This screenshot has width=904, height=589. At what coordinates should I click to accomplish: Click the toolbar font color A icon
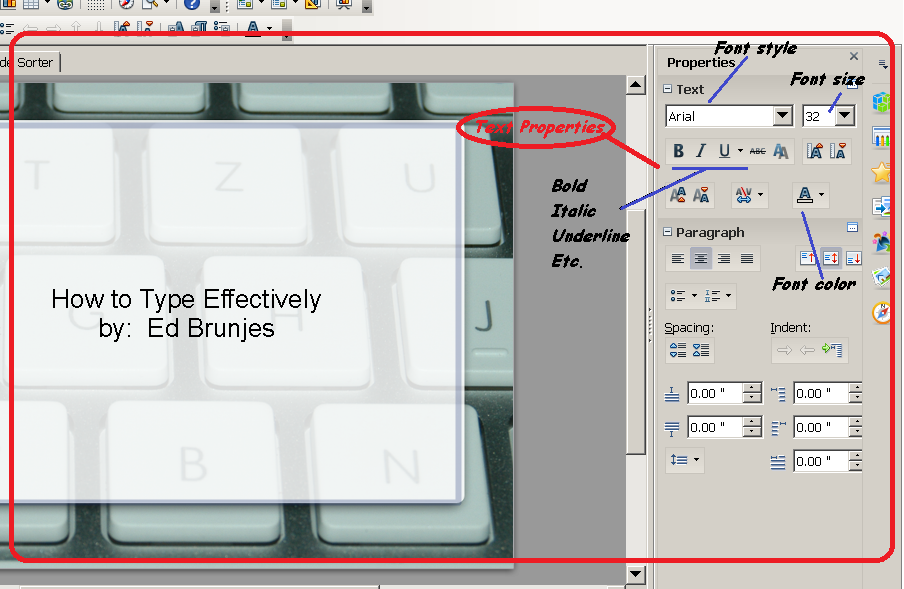tap(253, 28)
